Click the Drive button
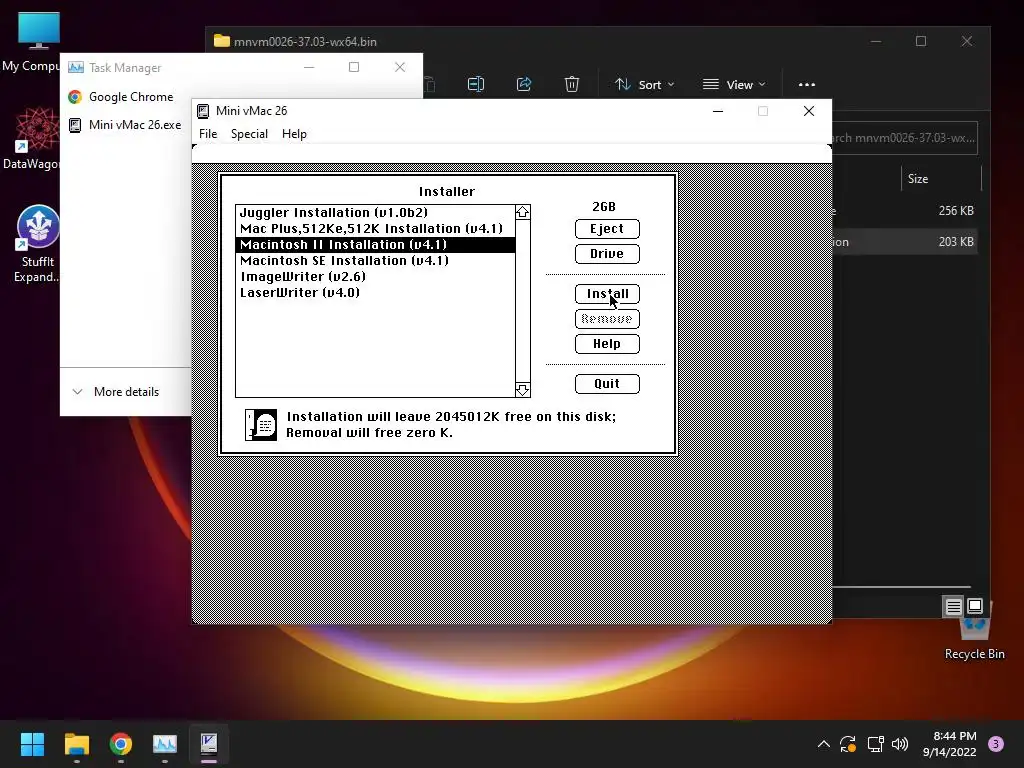The image size is (1024, 768). click(607, 253)
